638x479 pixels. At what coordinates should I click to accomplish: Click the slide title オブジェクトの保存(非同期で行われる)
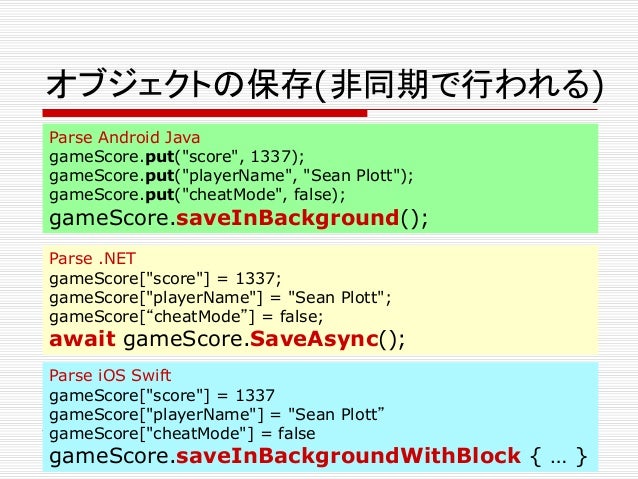[x=324, y=85]
